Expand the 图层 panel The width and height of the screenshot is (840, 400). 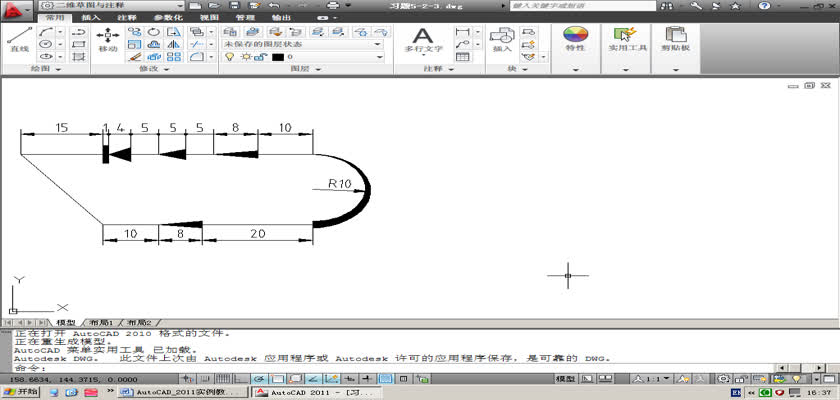pos(306,69)
